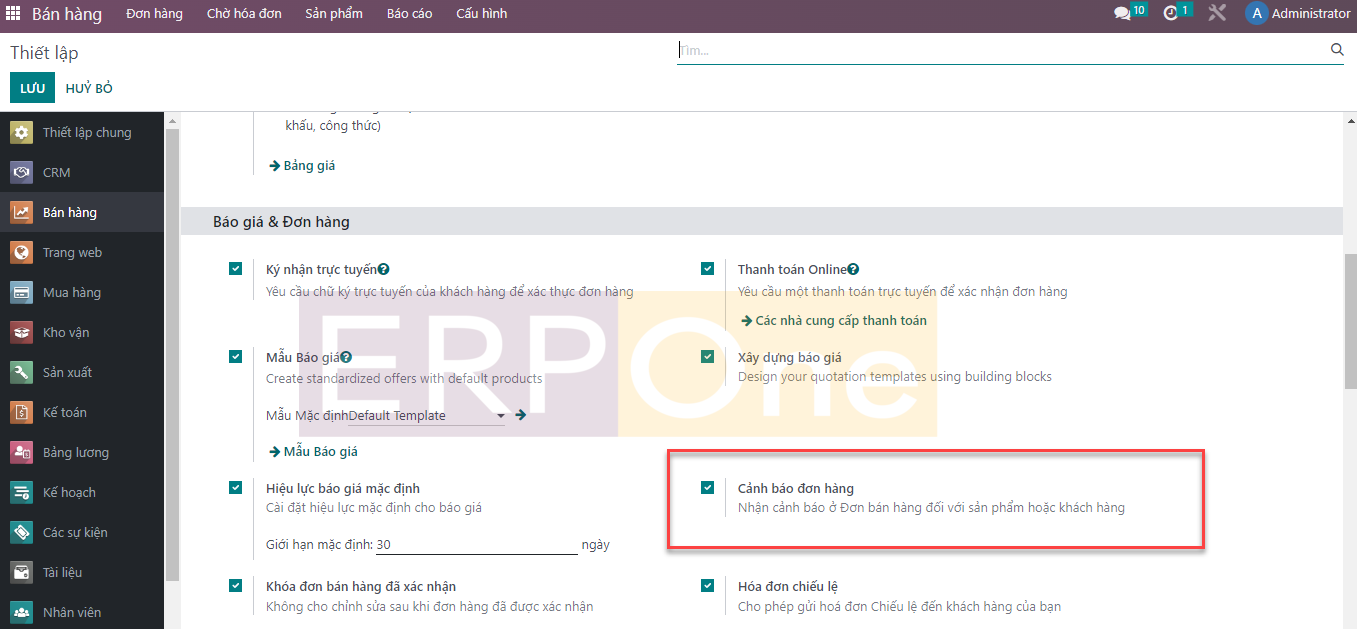Image resolution: width=1357 pixels, height=629 pixels.
Task: Open the Cấu hình top menu
Action: point(481,14)
